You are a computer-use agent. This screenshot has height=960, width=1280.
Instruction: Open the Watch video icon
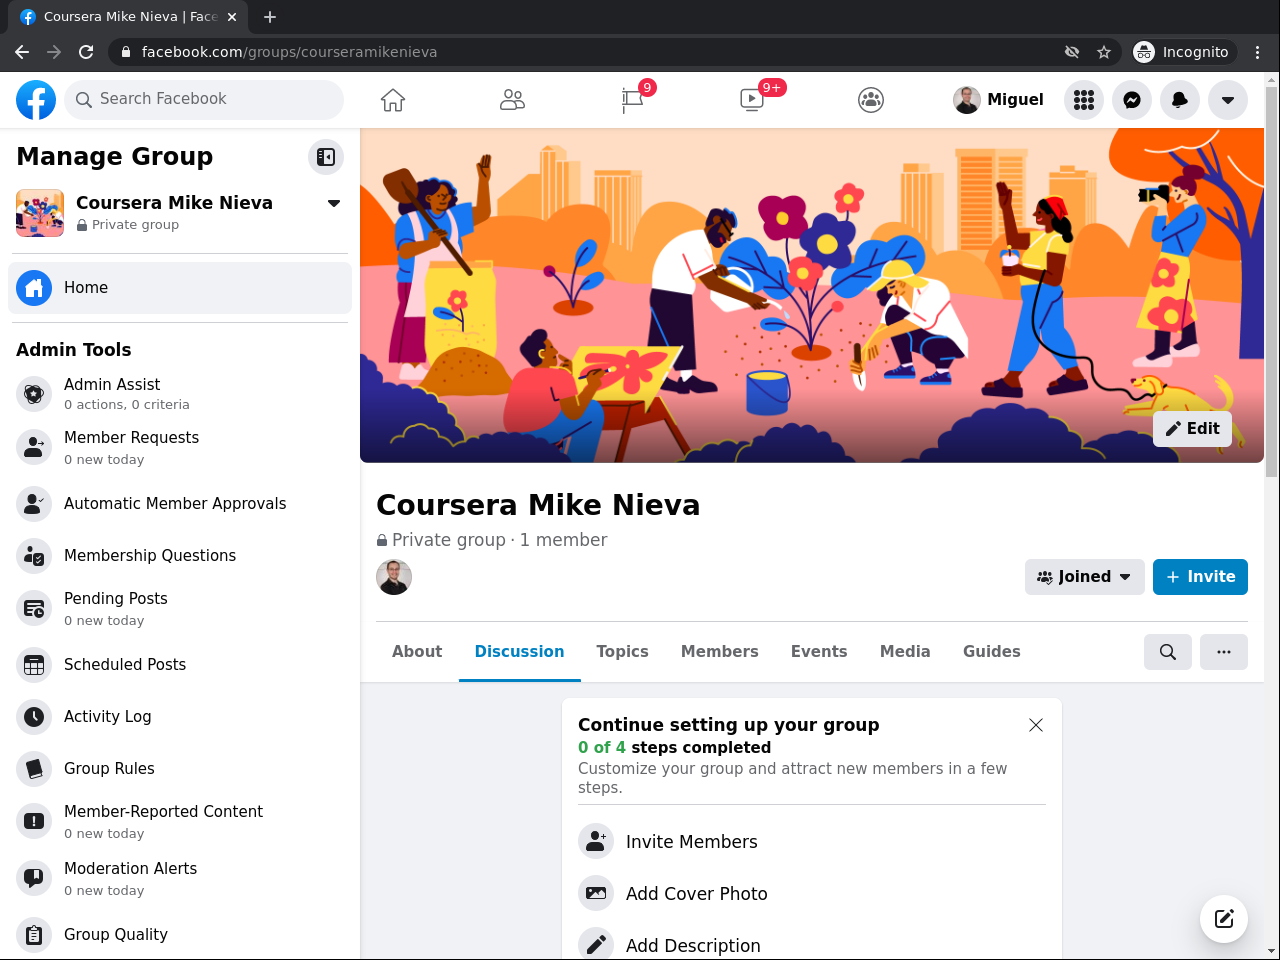click(x=752, y=100)
